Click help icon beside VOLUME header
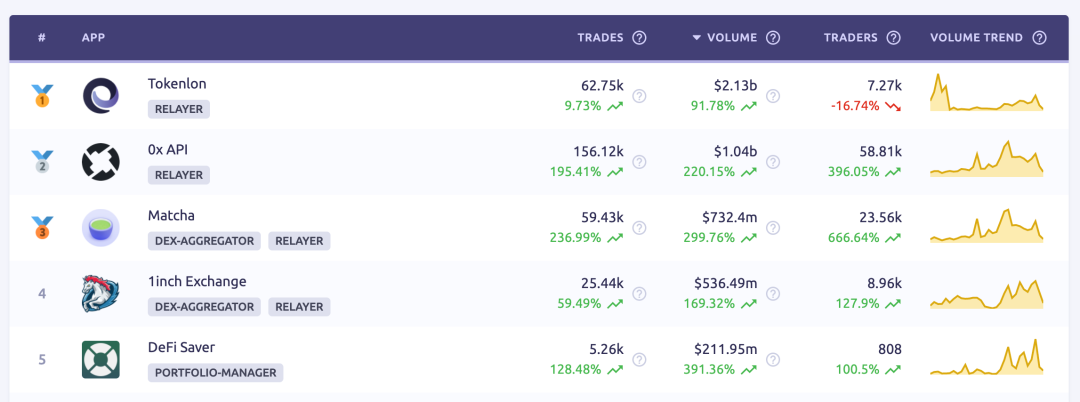 pos(773,38)
